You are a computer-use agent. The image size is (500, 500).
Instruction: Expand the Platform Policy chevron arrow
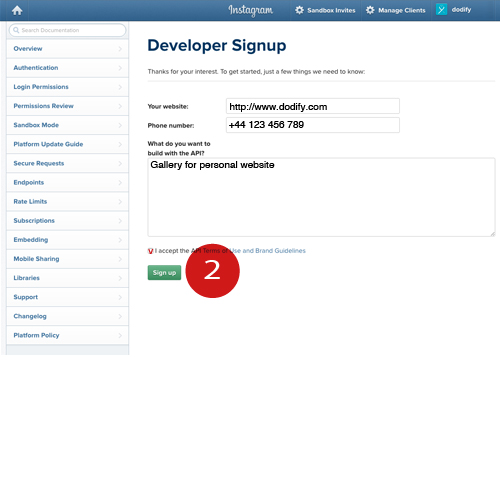pos(120,335)
